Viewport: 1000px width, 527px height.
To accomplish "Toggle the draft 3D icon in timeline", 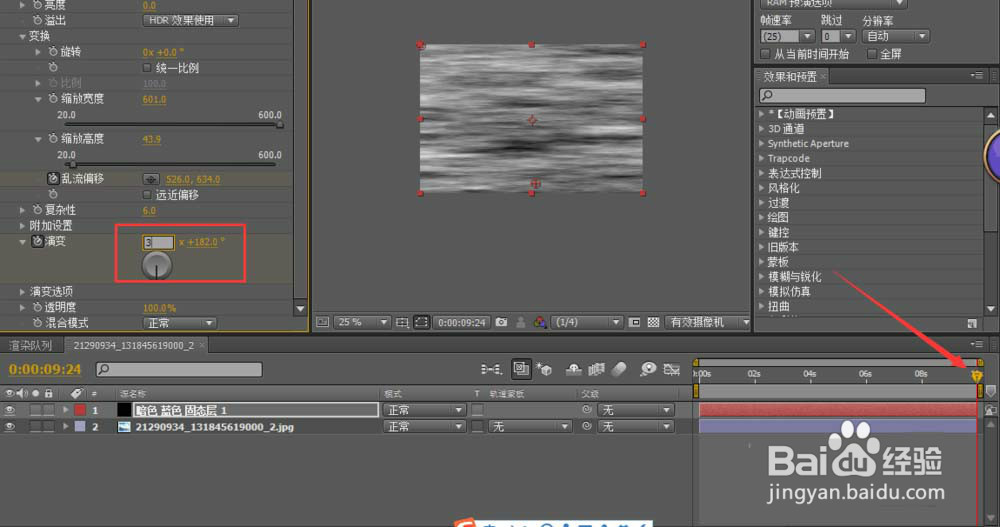I will pos(544,369).
